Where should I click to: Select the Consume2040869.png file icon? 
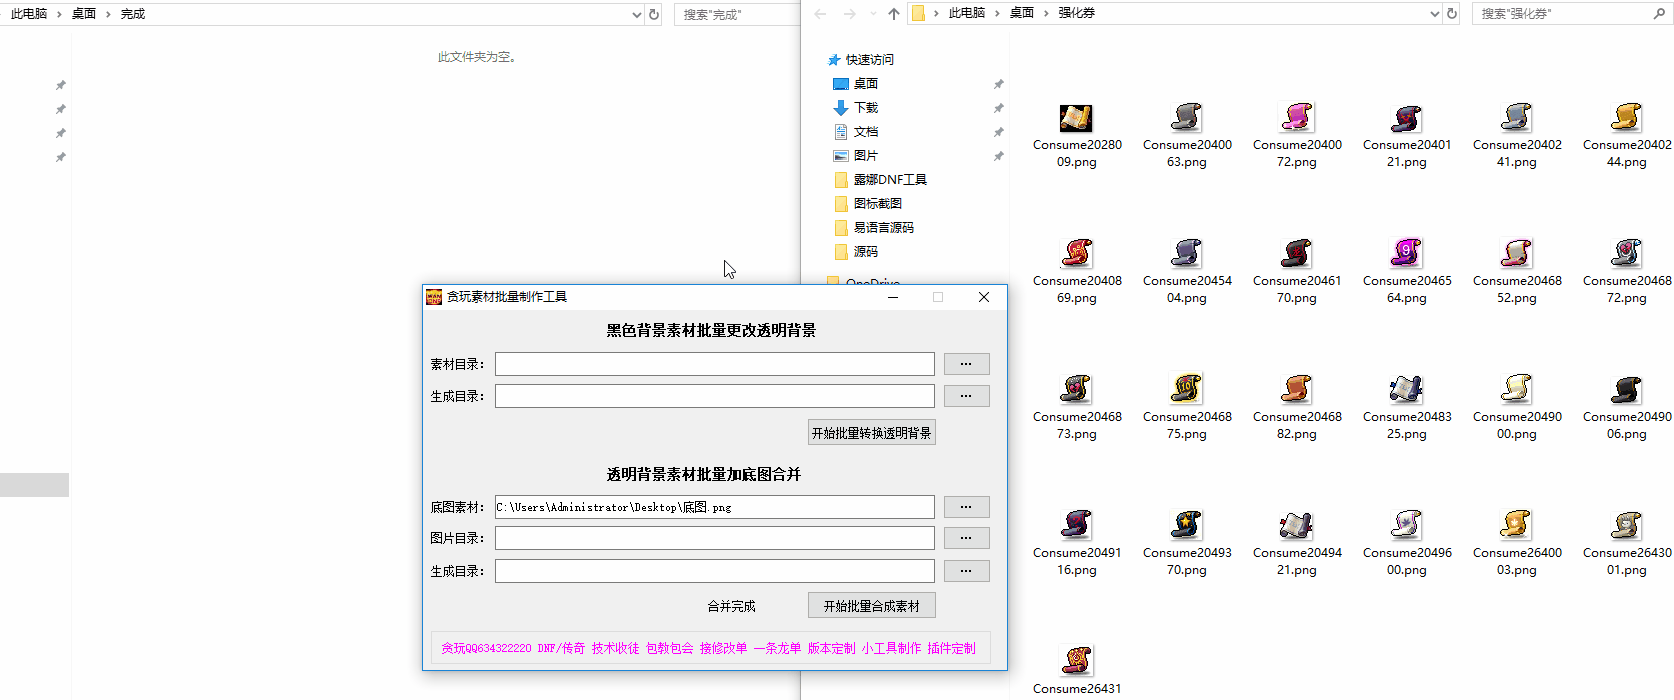(x=1076, y=253)
